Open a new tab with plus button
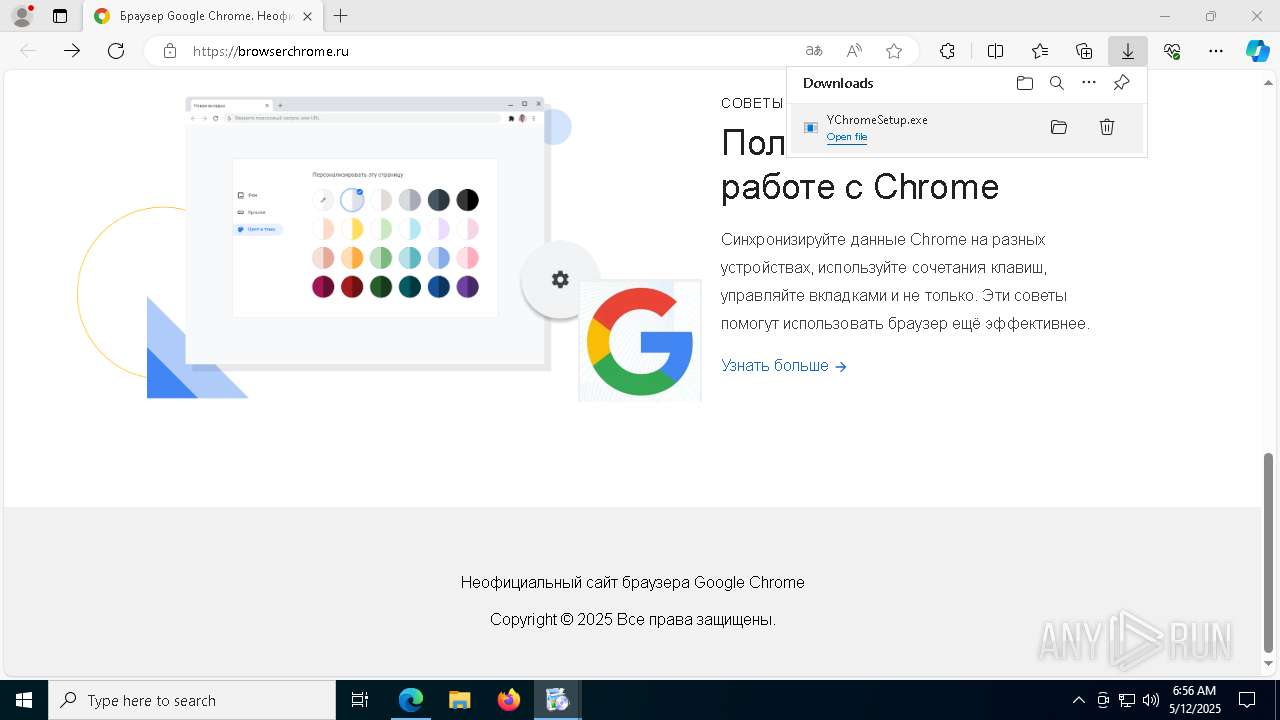Screen dimensions: 1280x720 (x=341, y=16)
